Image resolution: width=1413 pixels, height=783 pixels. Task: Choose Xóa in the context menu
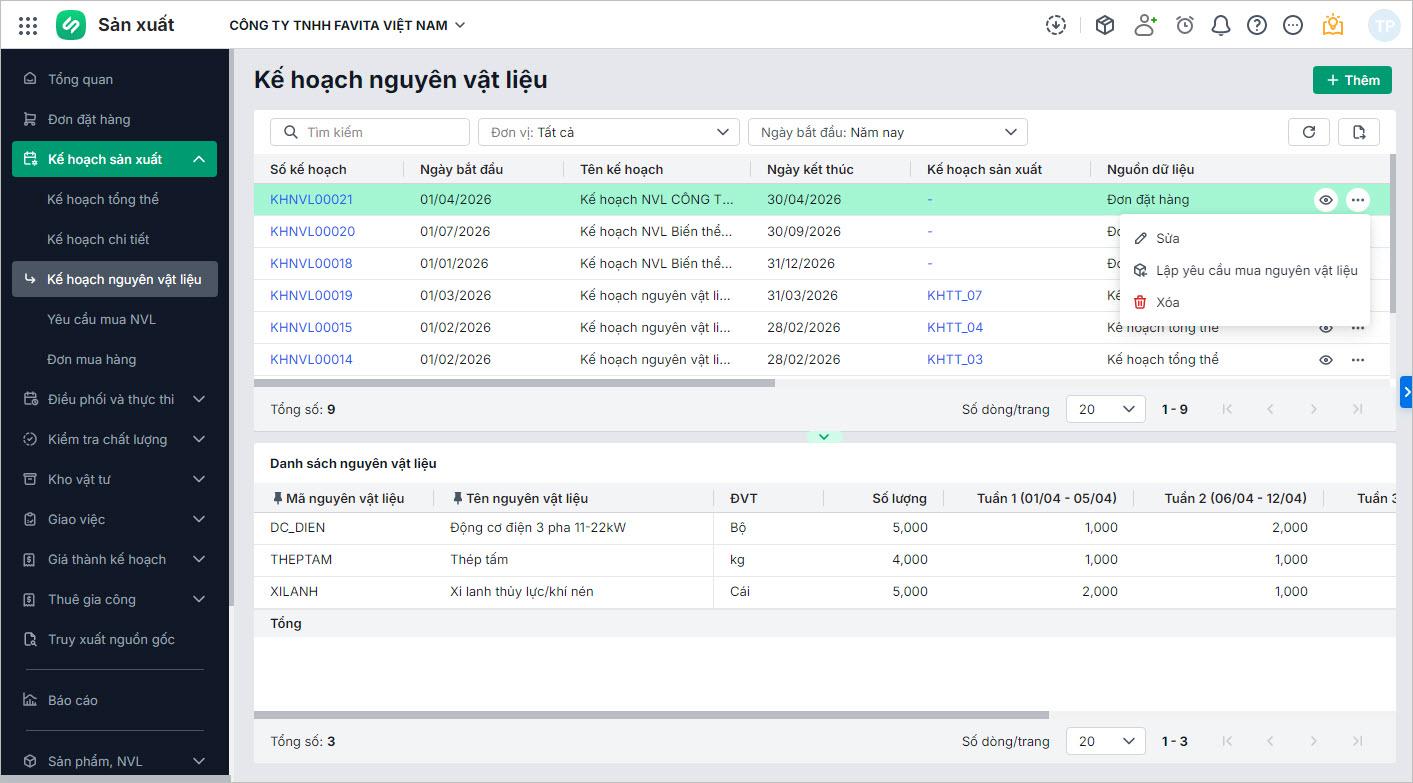click(x=1167, y=302)
